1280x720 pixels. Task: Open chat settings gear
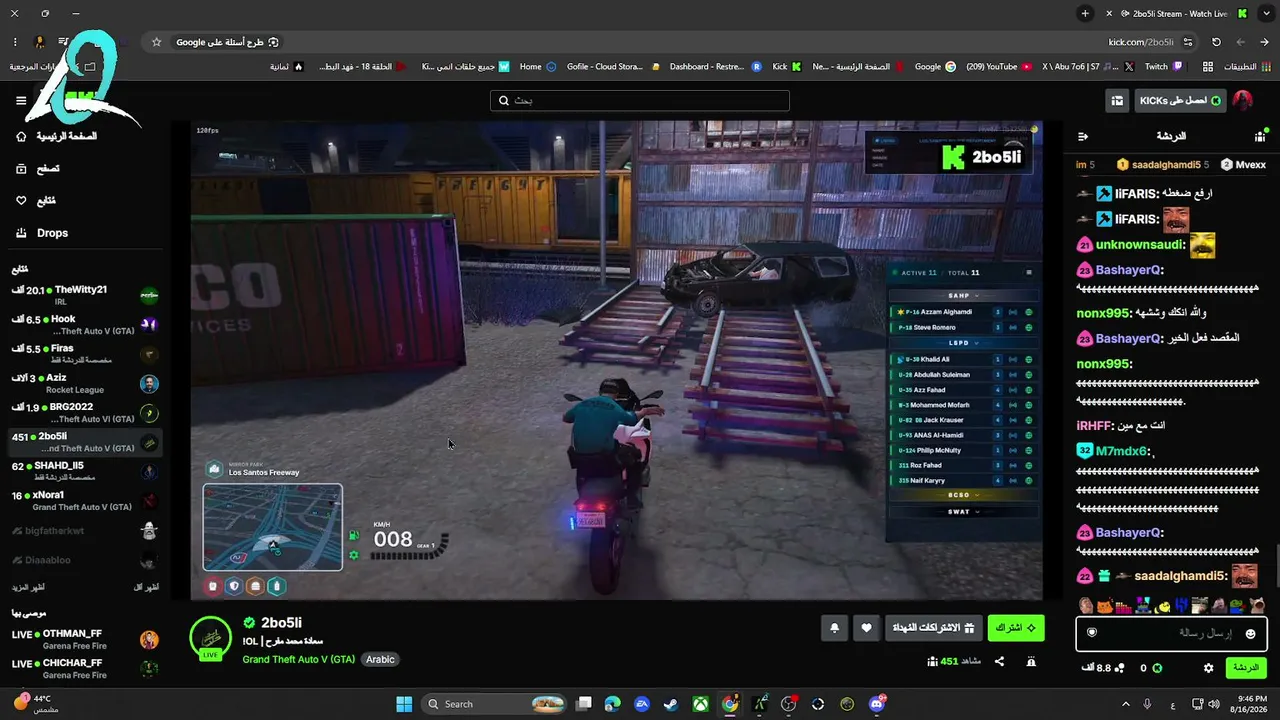click(1208, 667)
